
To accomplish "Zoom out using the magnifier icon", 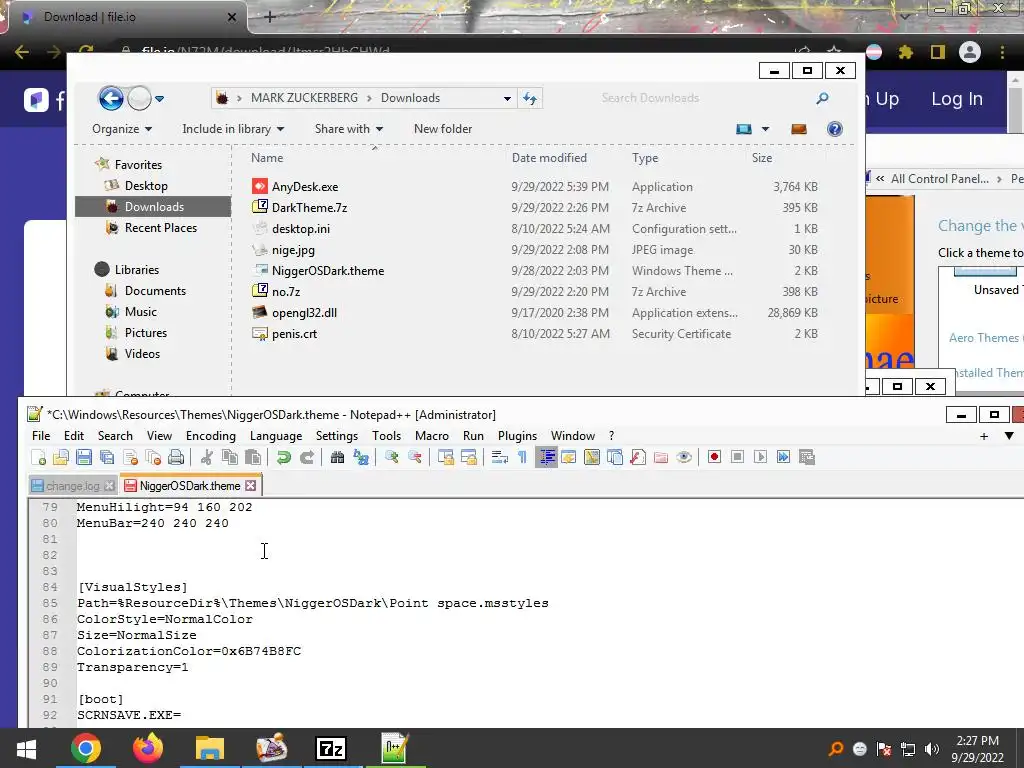I will click(415, 457).
